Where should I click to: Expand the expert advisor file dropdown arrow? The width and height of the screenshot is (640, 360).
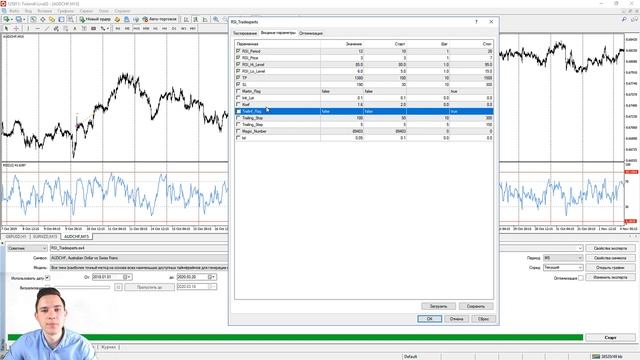point(580,248)
